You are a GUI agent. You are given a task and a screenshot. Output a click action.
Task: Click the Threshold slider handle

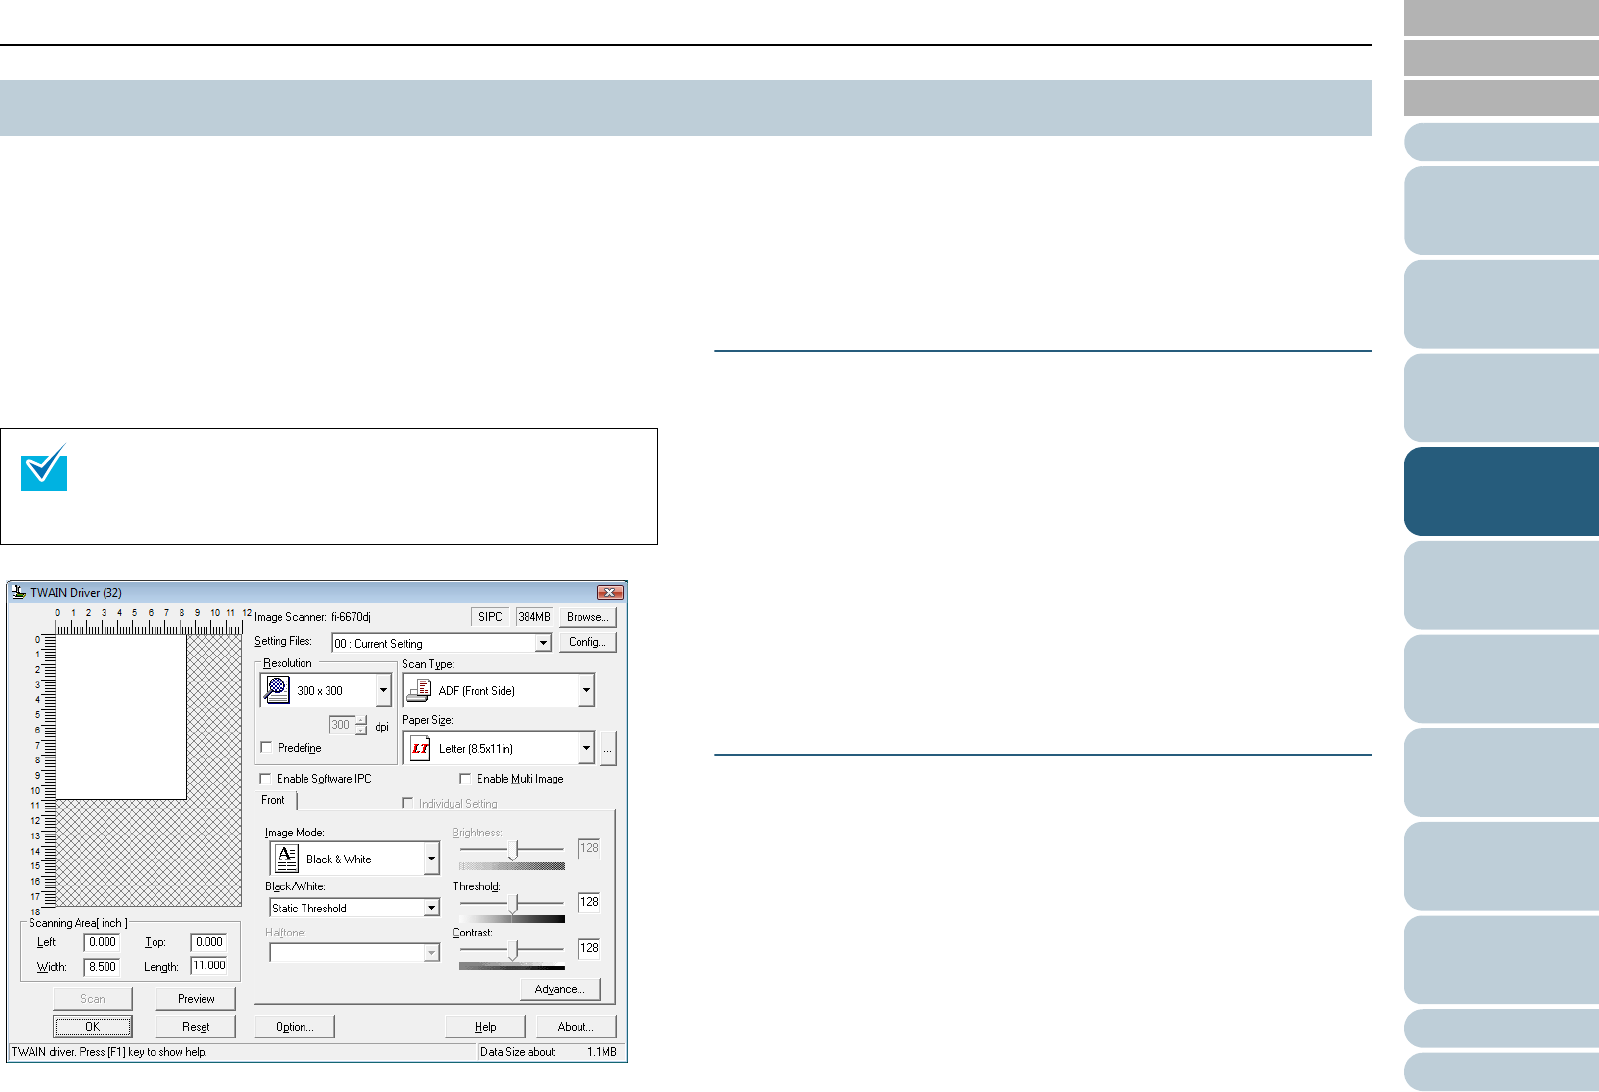pyautogui.click(x=513, y=902)
